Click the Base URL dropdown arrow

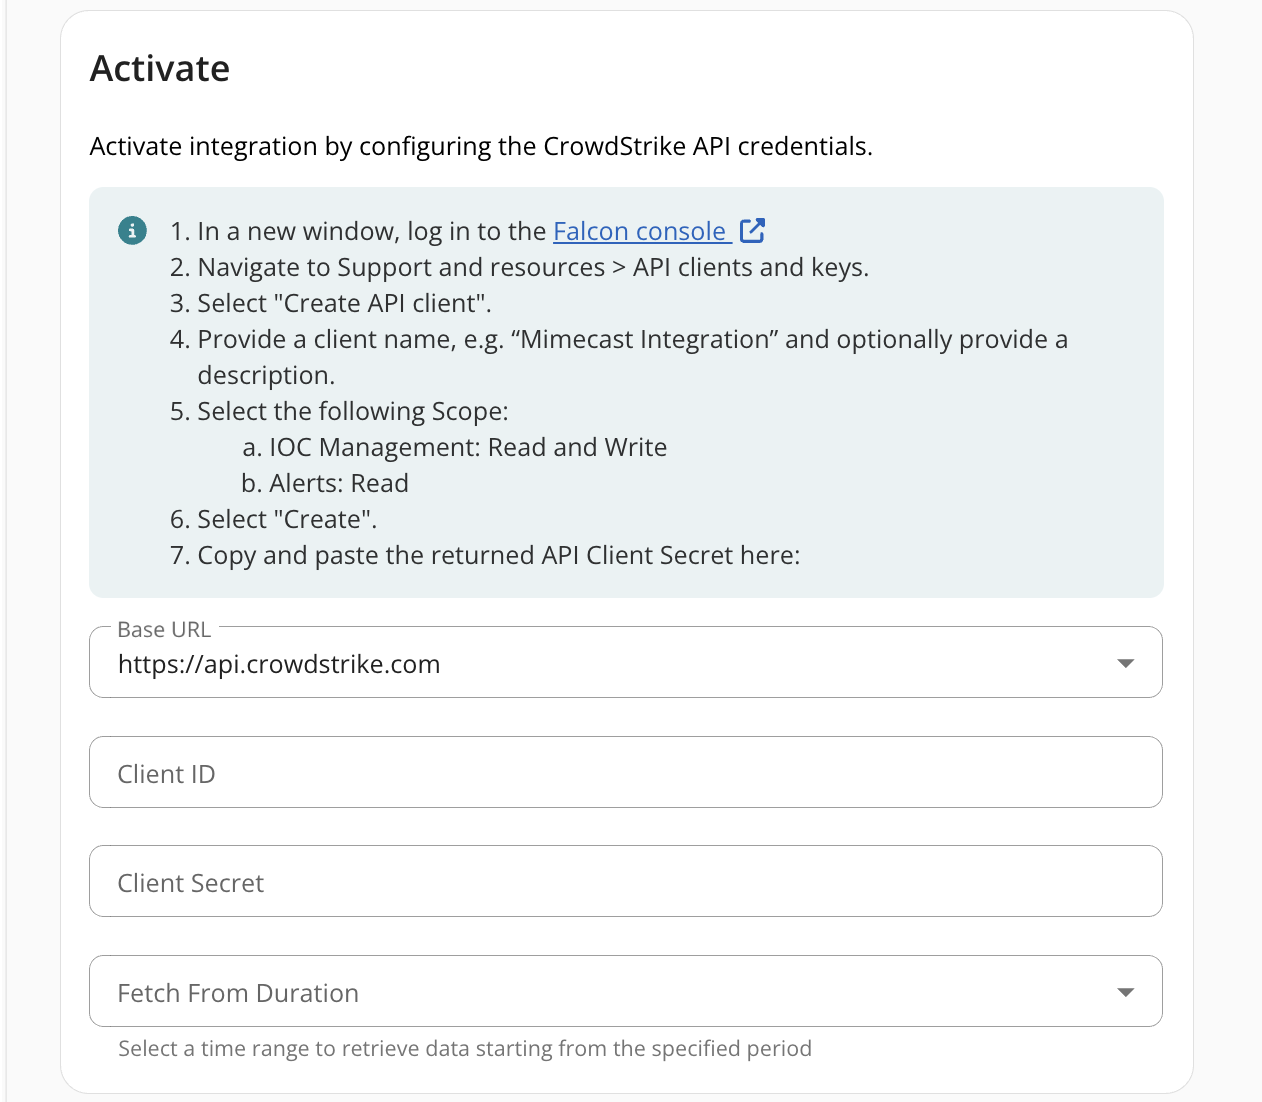(x=1125, y=663)
